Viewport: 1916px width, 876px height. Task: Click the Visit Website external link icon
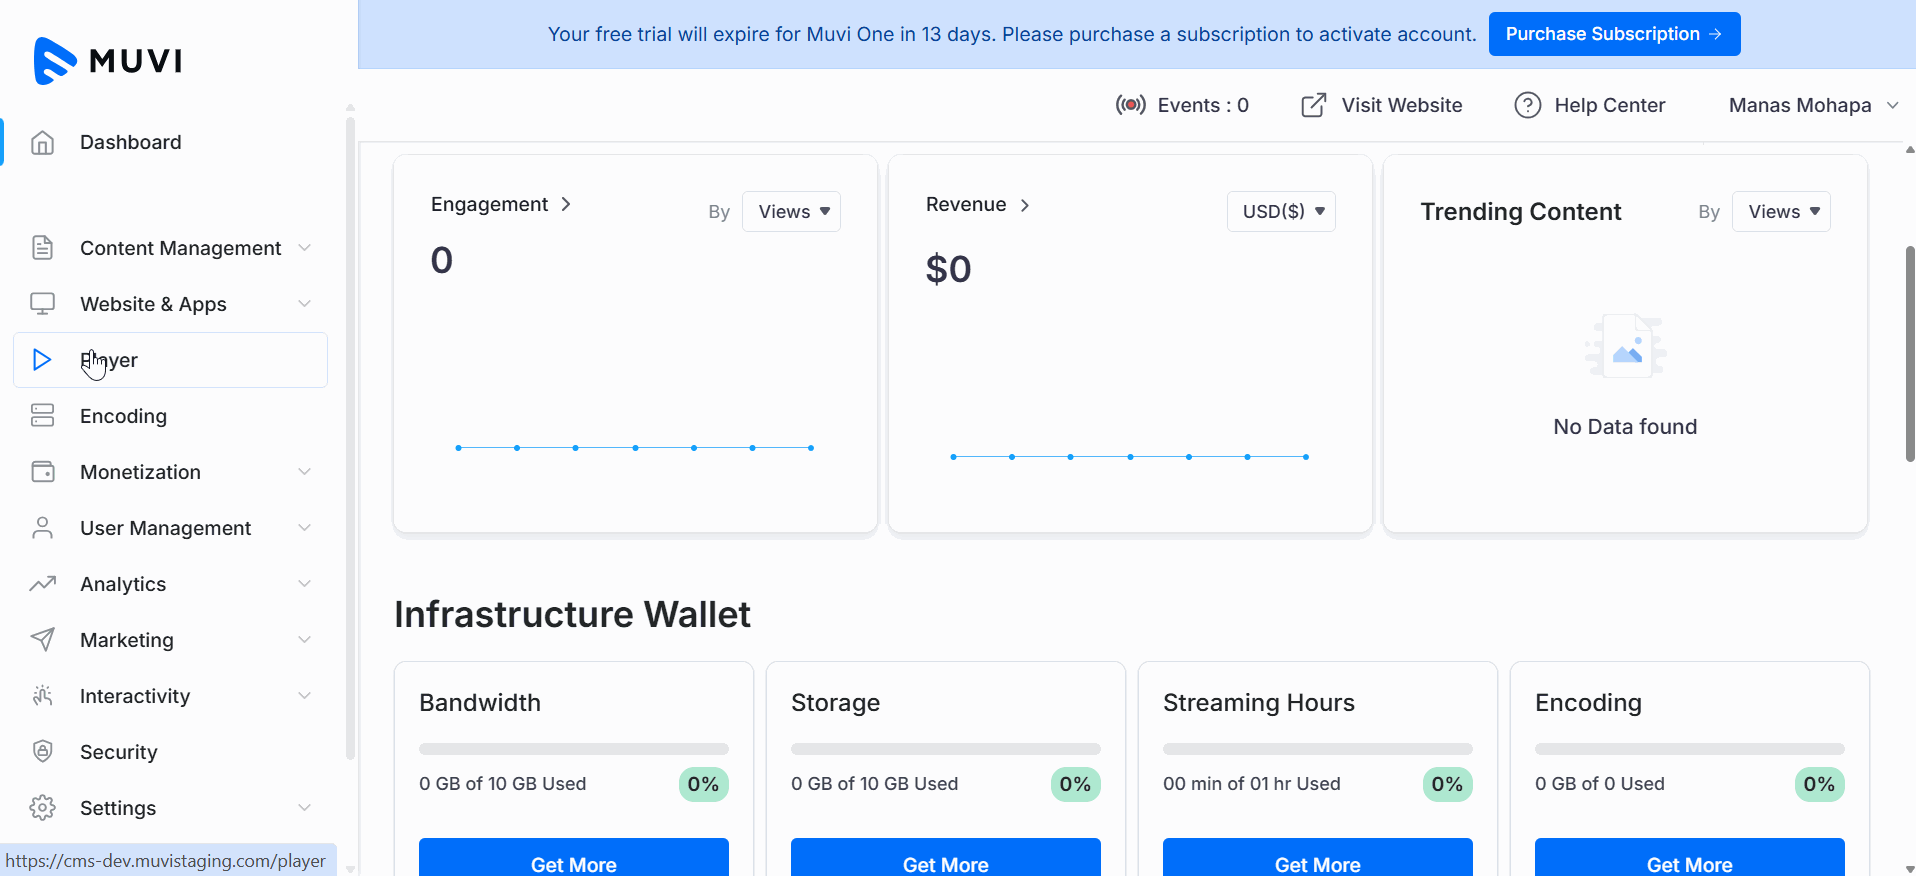(1313, 105)
